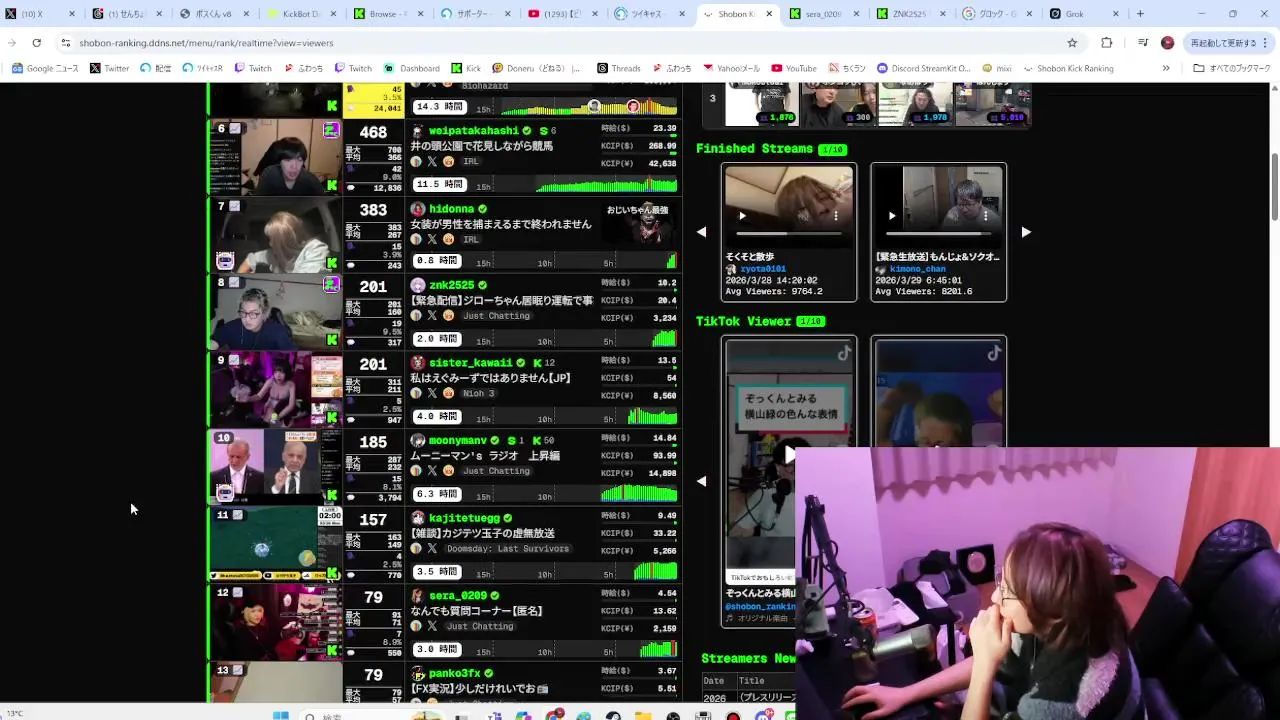Bookmark this page with the star icon

pyautogui.click(x=1072, y=43)
